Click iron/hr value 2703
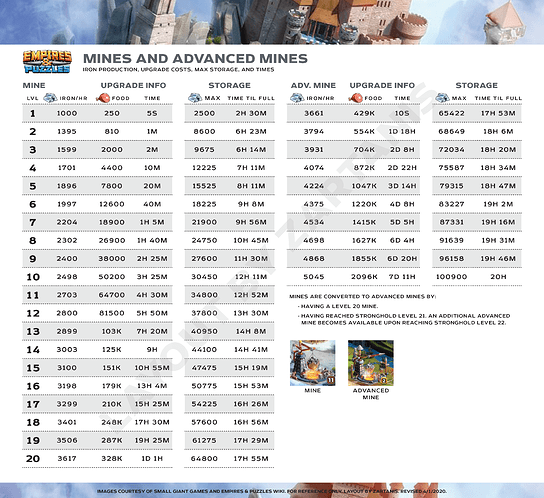 click(67, 295)
